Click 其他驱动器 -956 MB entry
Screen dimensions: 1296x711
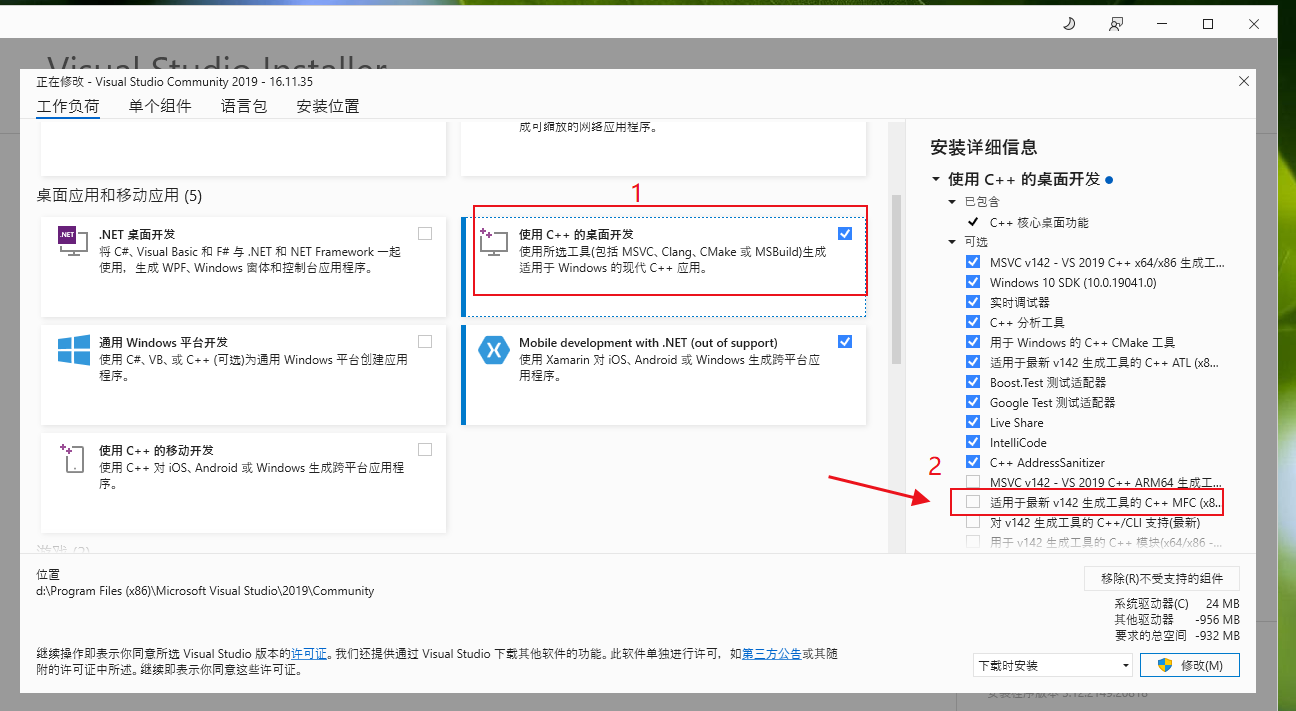pyautogui.click(x=1176, y=620)
